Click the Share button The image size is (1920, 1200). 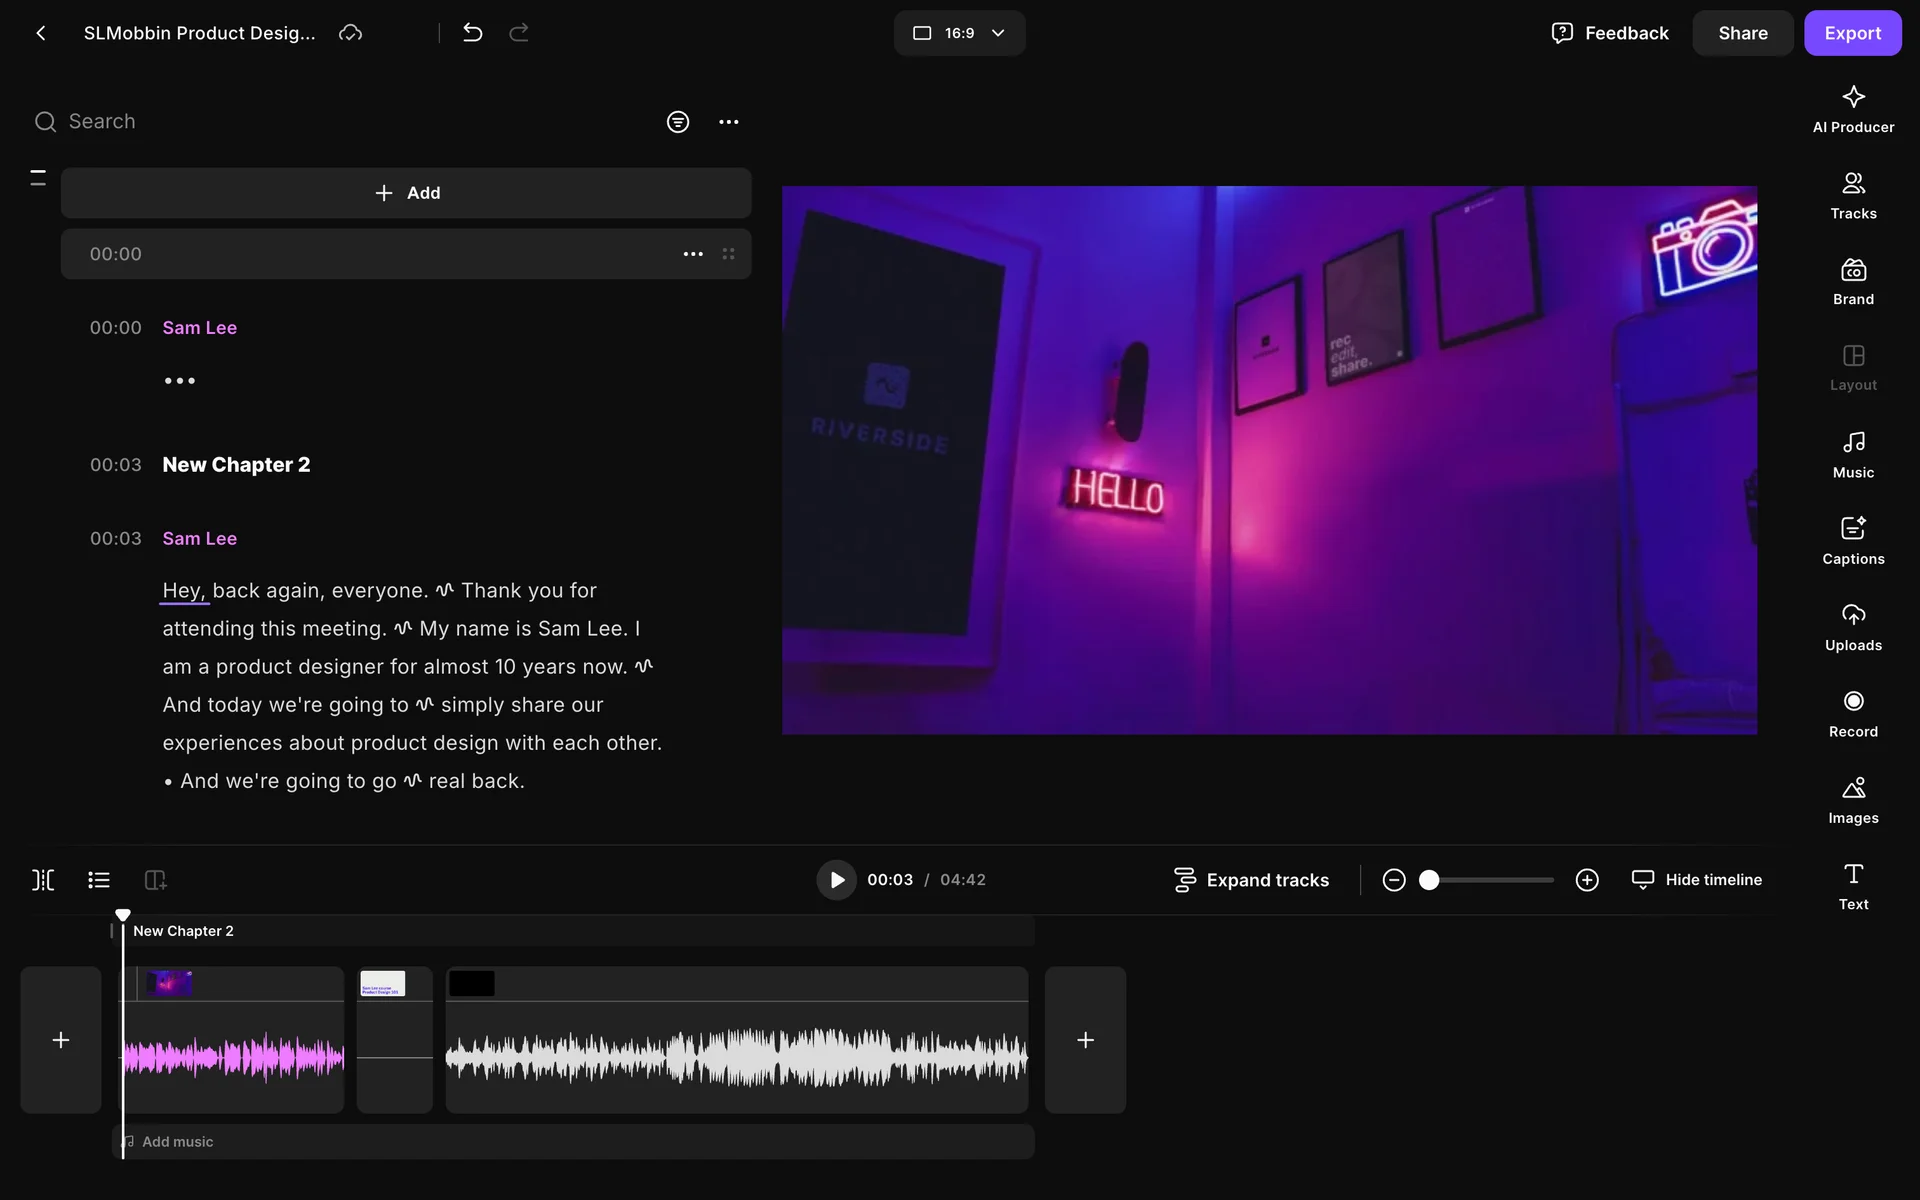(x=1741, y=33)
